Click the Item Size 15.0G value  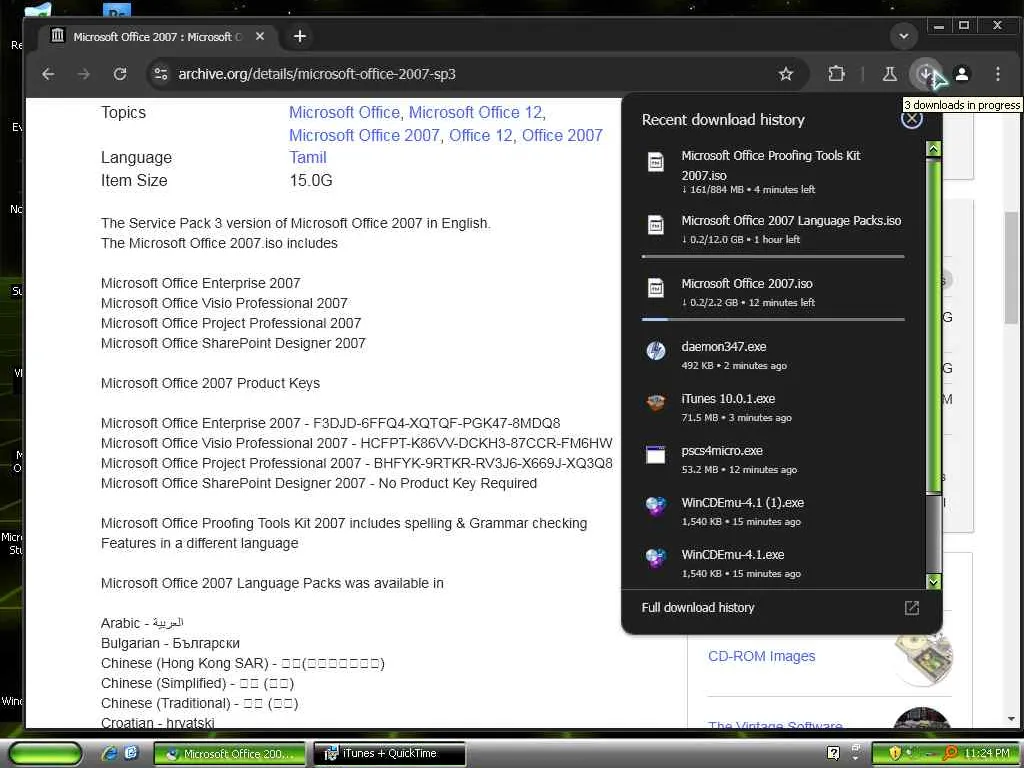click(311, 180)
